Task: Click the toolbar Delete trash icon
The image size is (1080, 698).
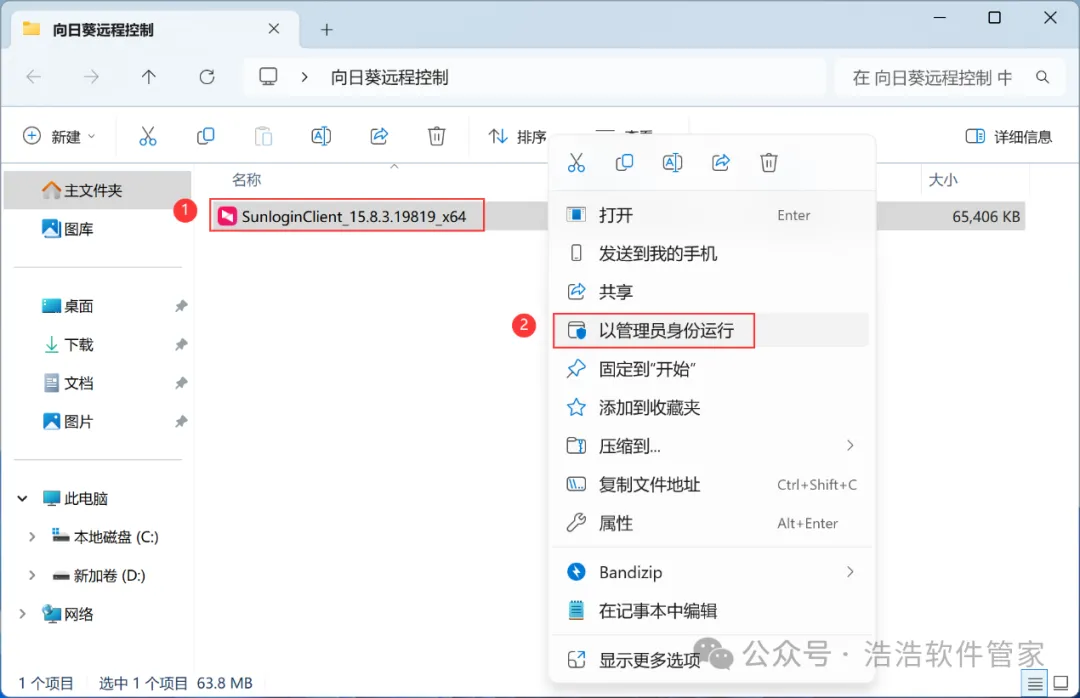Action: click(437, 136)
